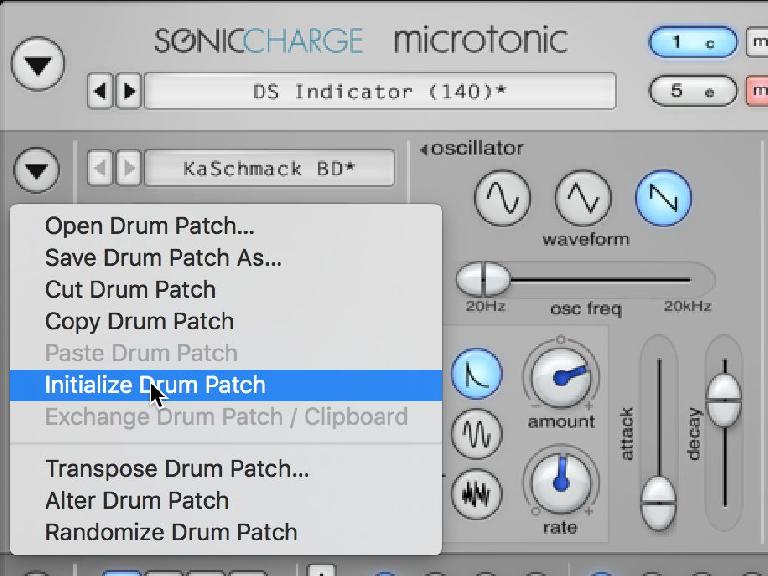Select next drum patch arrow
The width and height of the screenshot is (768, 576).
(x=129, y=168)
